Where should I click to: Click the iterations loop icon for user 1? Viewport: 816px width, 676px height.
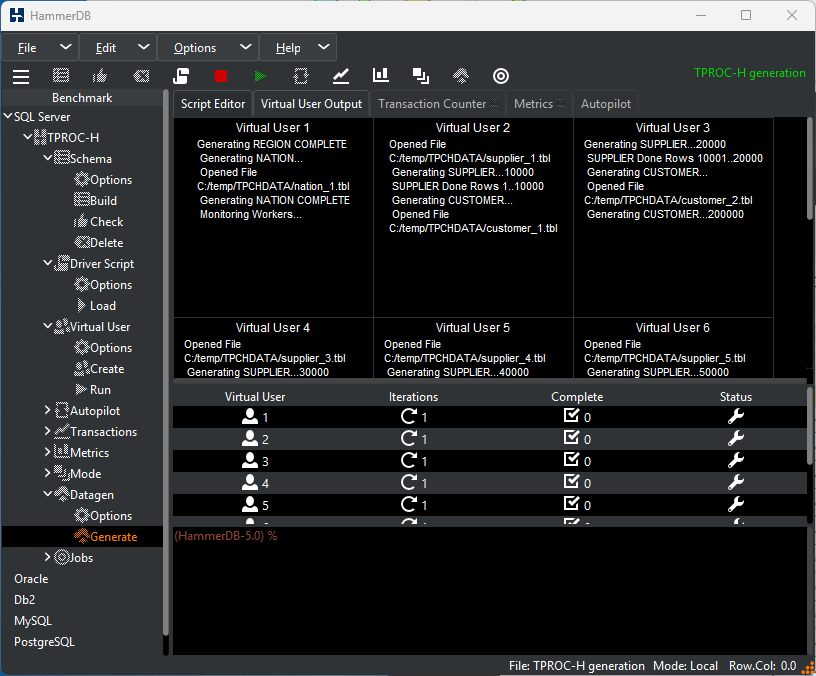(x=409, y=416)
